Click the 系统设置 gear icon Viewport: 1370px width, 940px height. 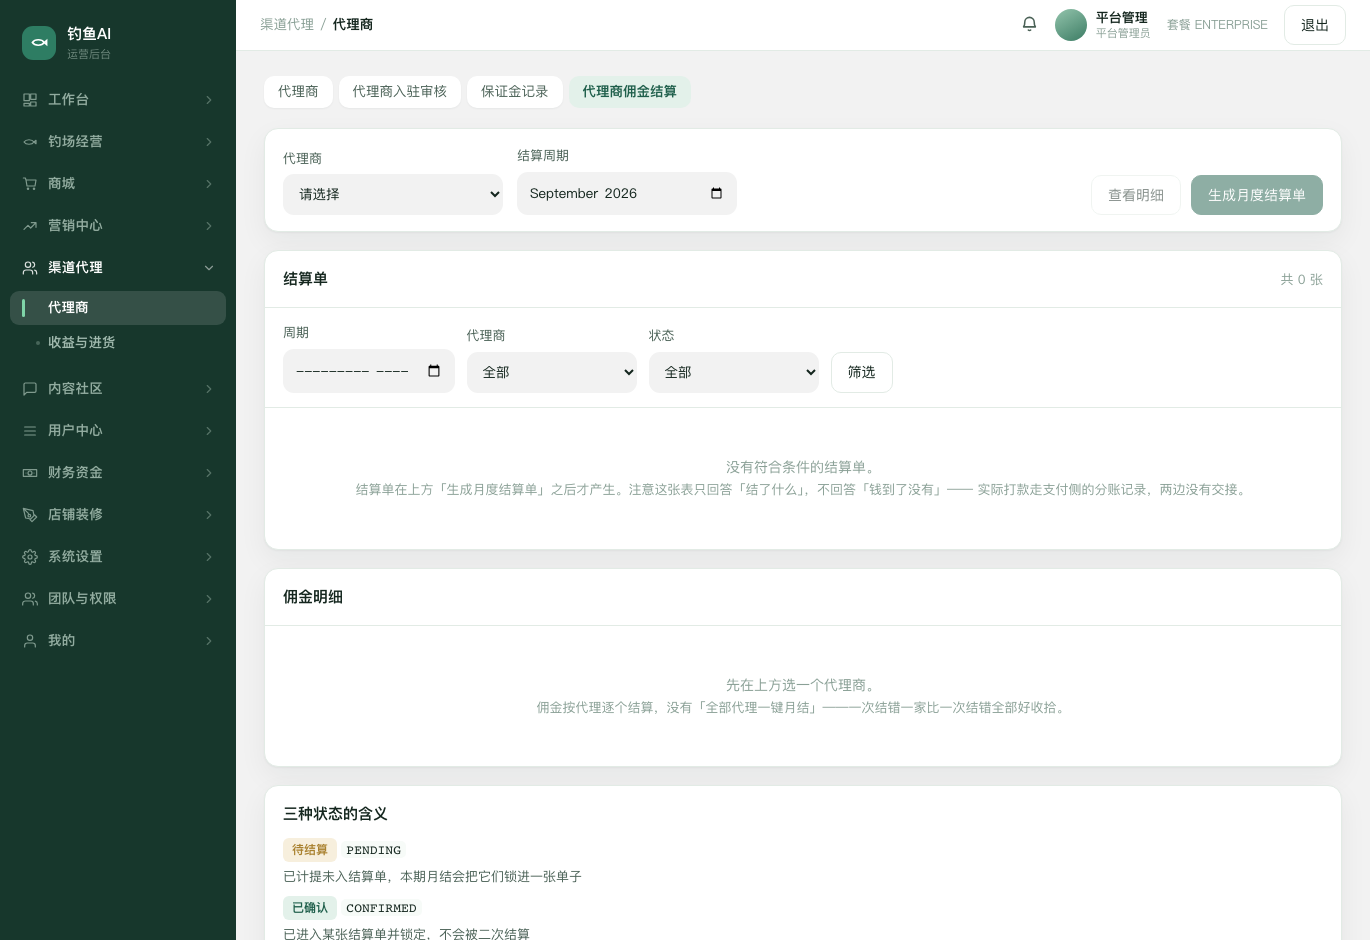30,557
